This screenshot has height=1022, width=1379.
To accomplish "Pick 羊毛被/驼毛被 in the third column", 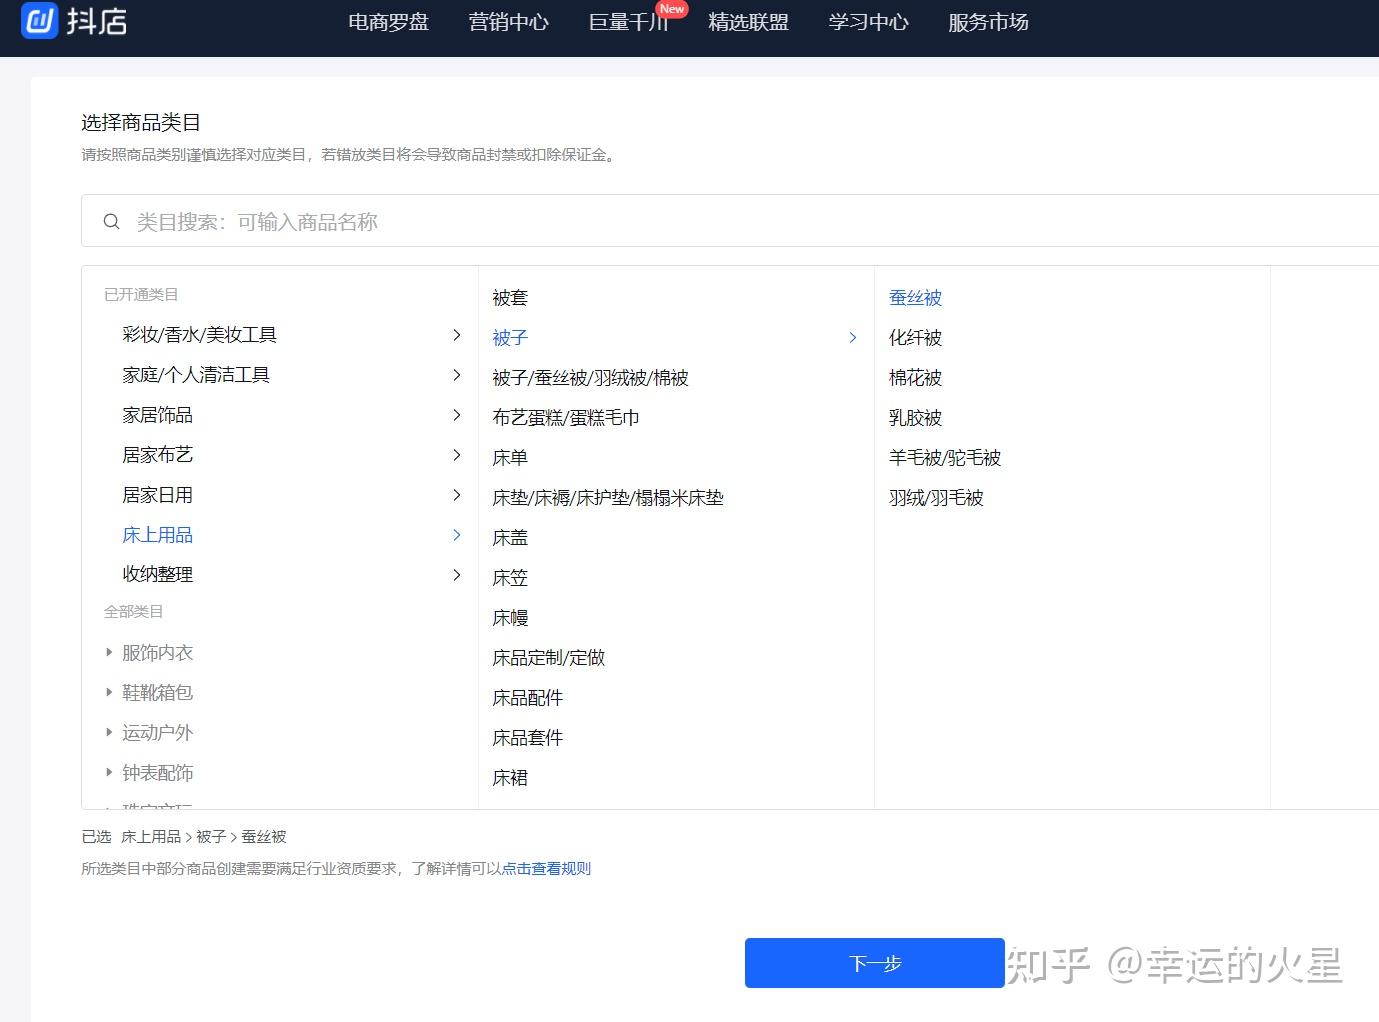I will tap(945, 458).
